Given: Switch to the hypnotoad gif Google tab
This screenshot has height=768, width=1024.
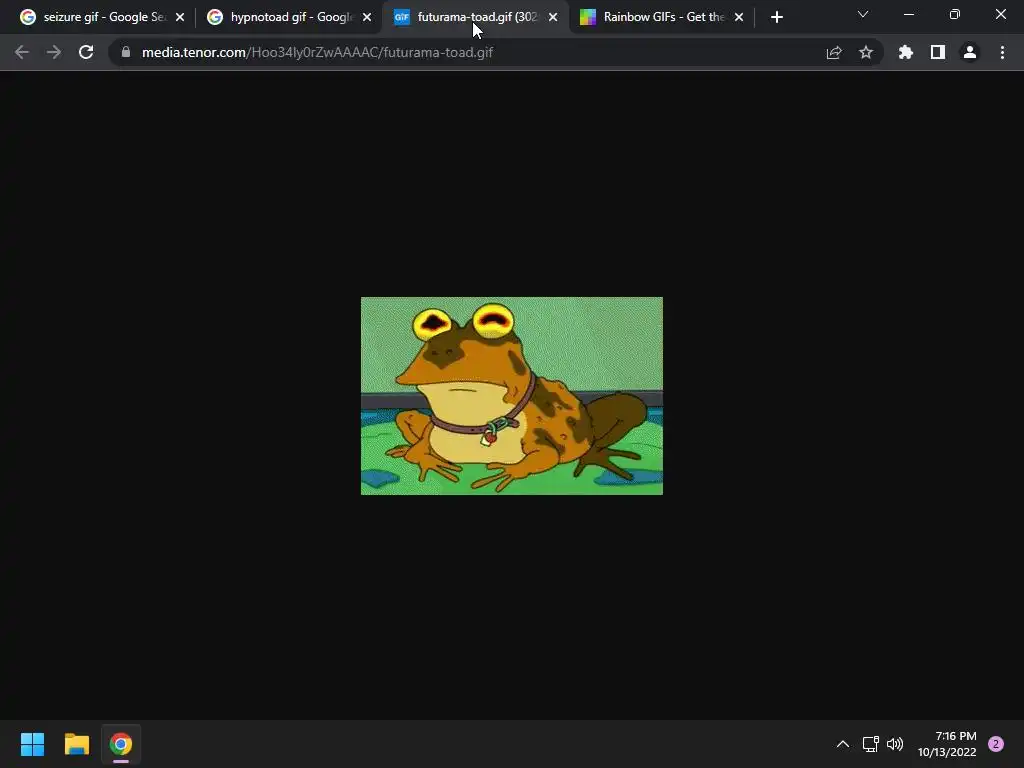Looking at the screenshot, I should coord(289,17).
